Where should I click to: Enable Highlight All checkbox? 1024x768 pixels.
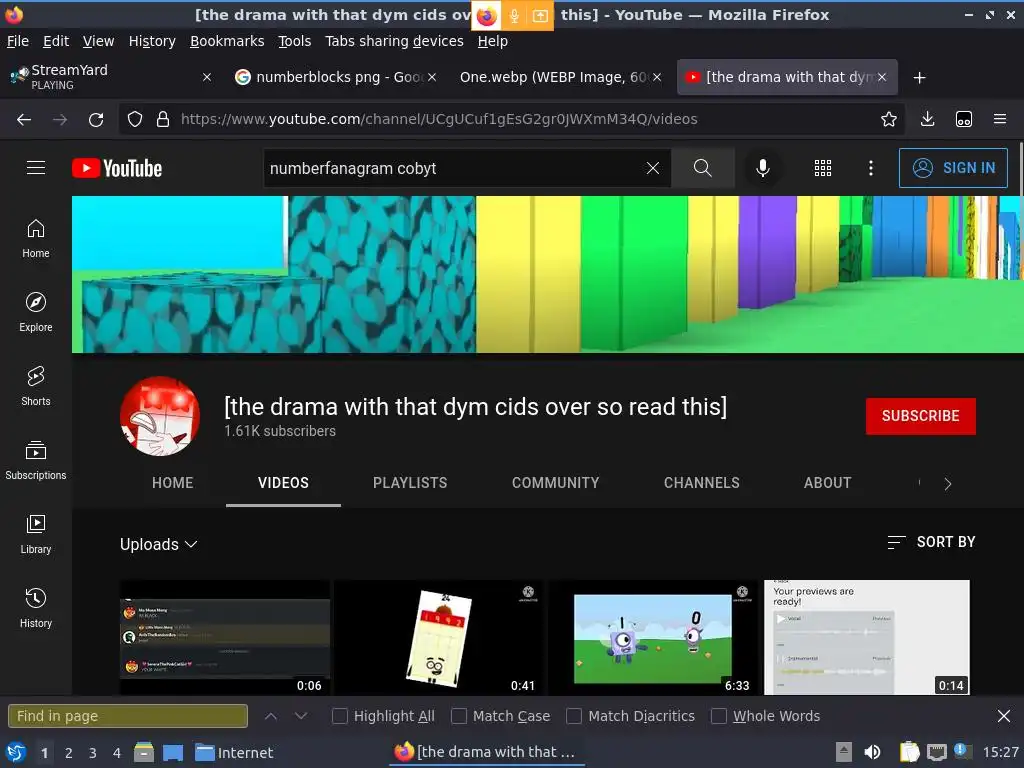[340, 716]
